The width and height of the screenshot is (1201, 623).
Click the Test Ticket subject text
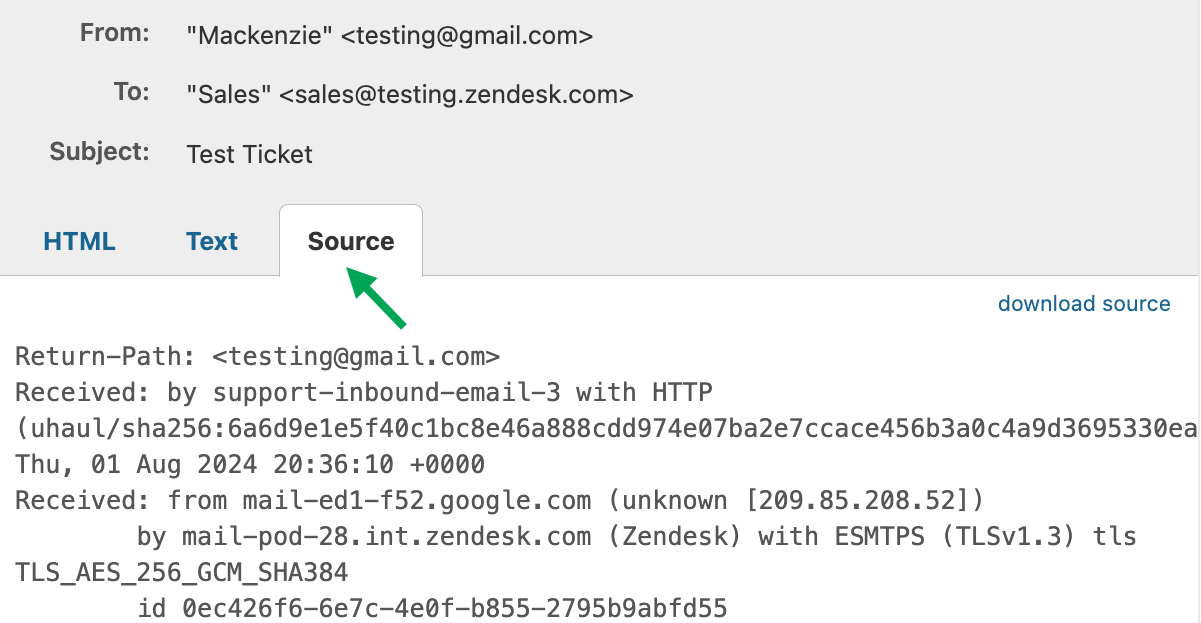coord(250,154)
